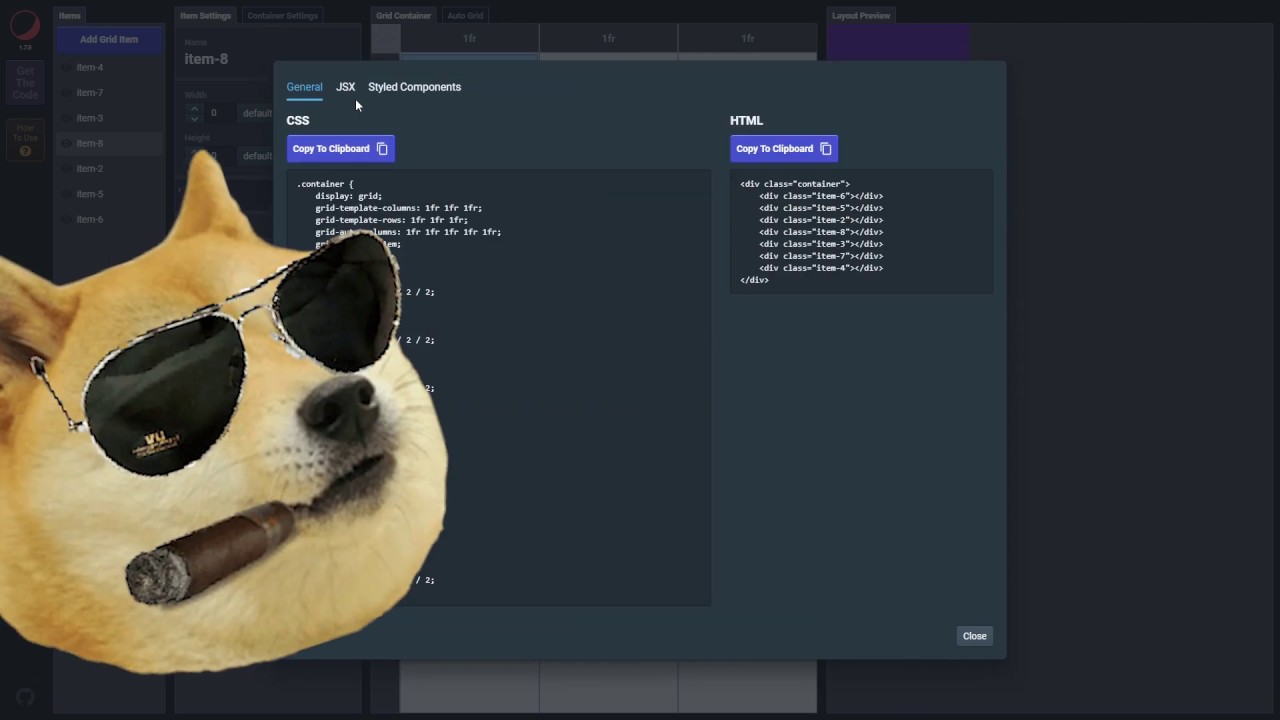Toggle visibility eye for item-5
The image size is (1280, 720).
click(x=66, y=194)
